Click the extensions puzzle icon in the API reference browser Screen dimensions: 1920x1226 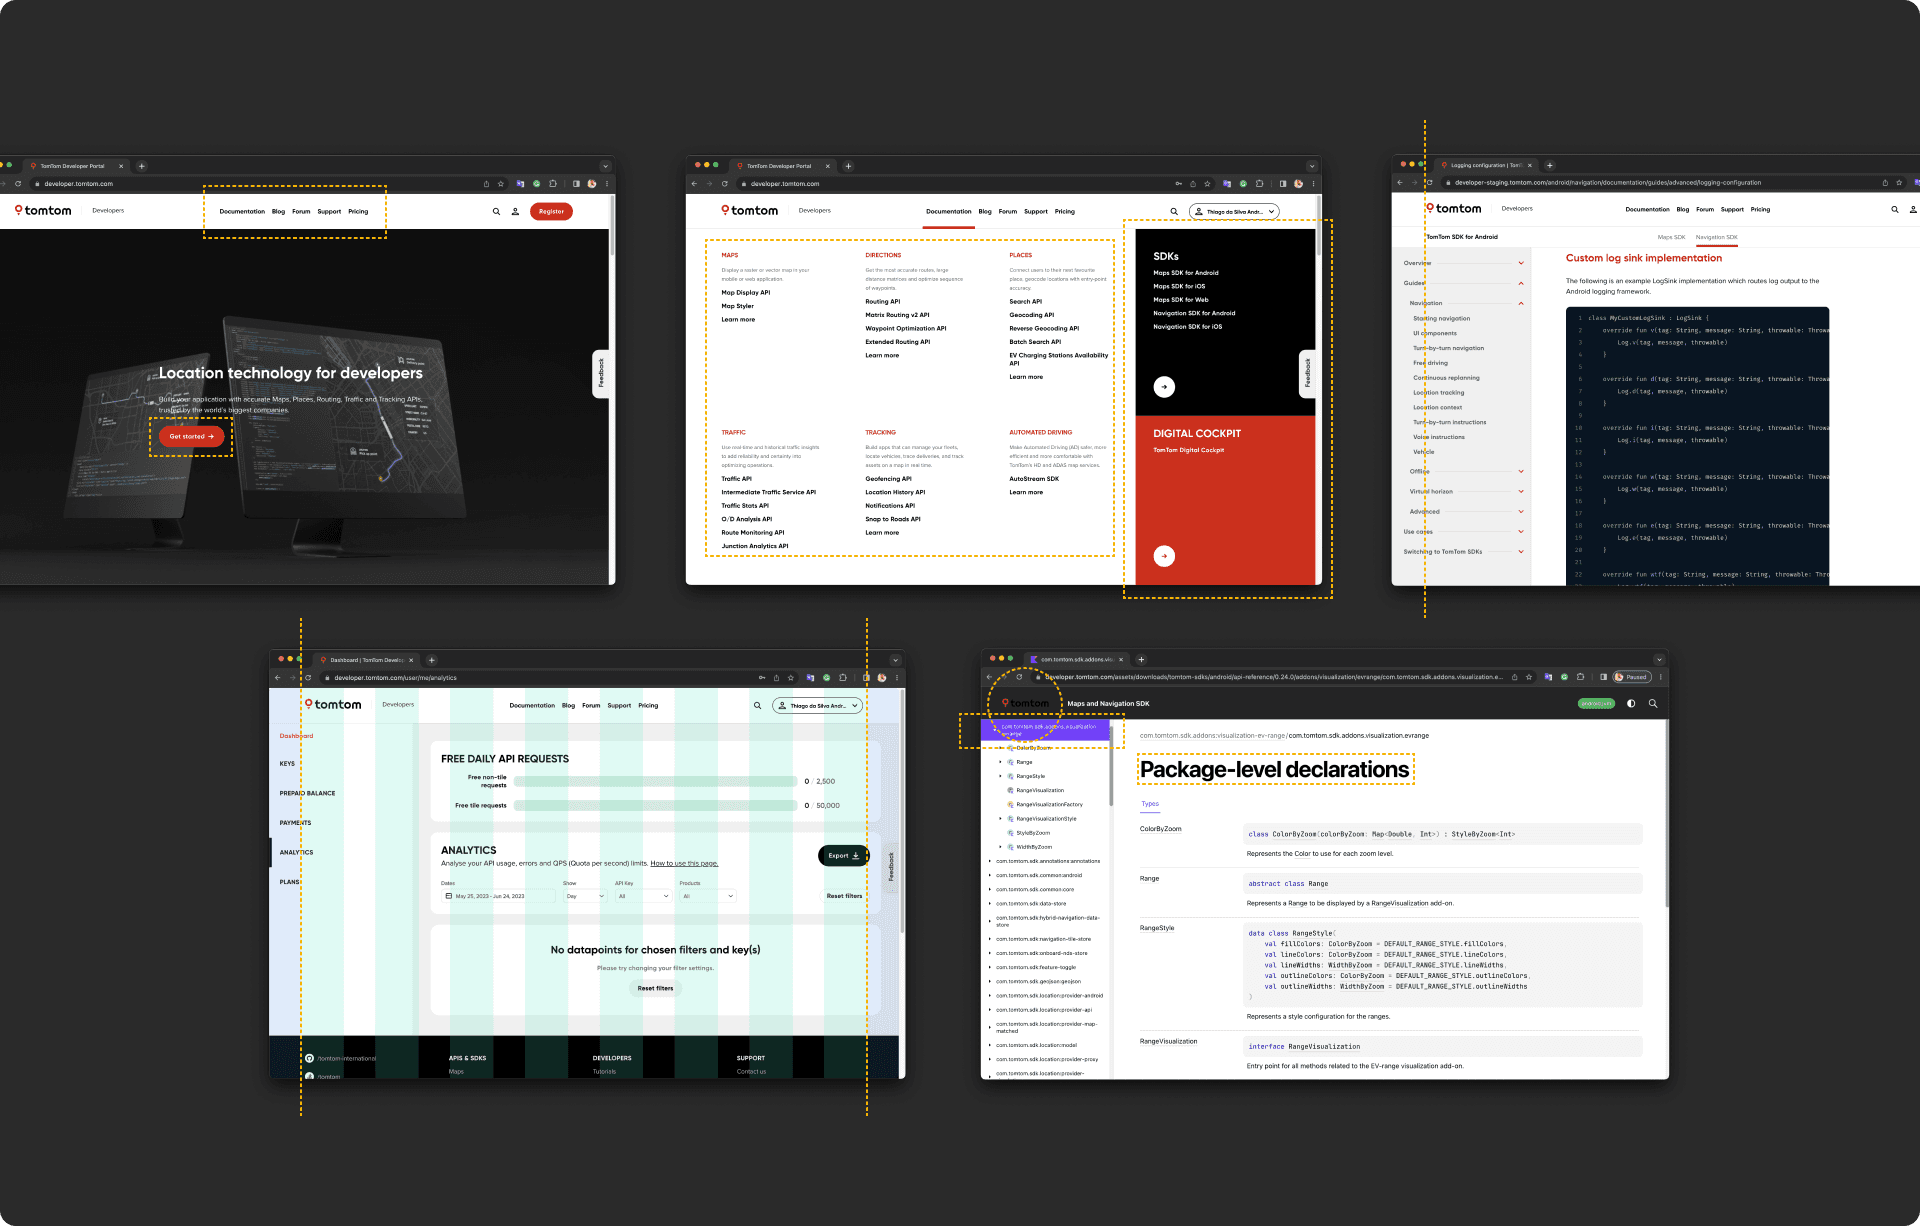[1580, 677]
